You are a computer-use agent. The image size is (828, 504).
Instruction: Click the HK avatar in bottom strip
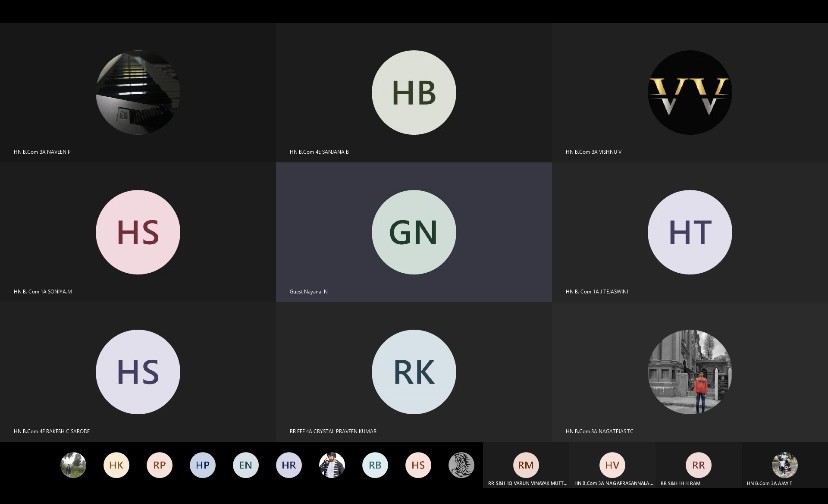click(x=117, y=465)
